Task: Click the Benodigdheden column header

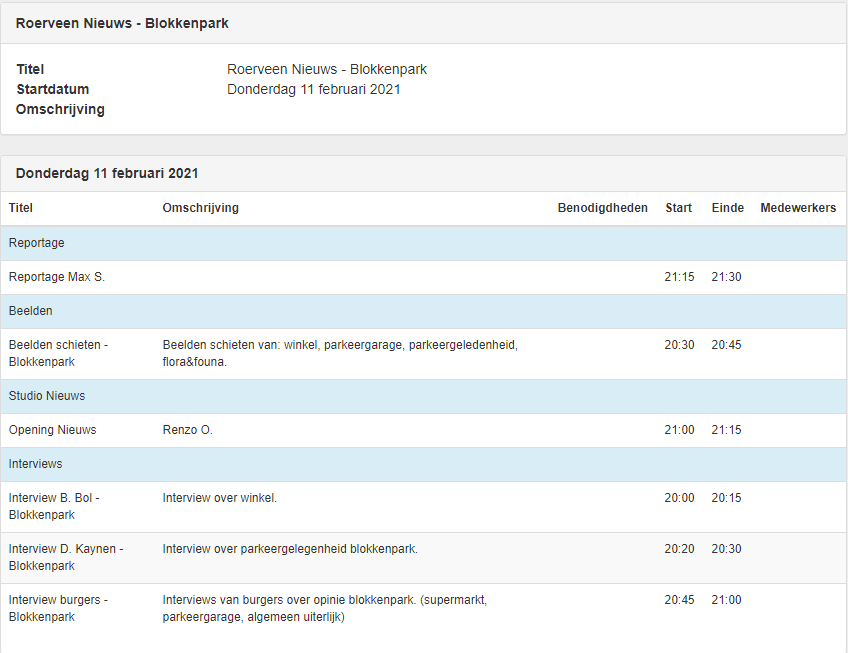Action: tap(602, 208)
